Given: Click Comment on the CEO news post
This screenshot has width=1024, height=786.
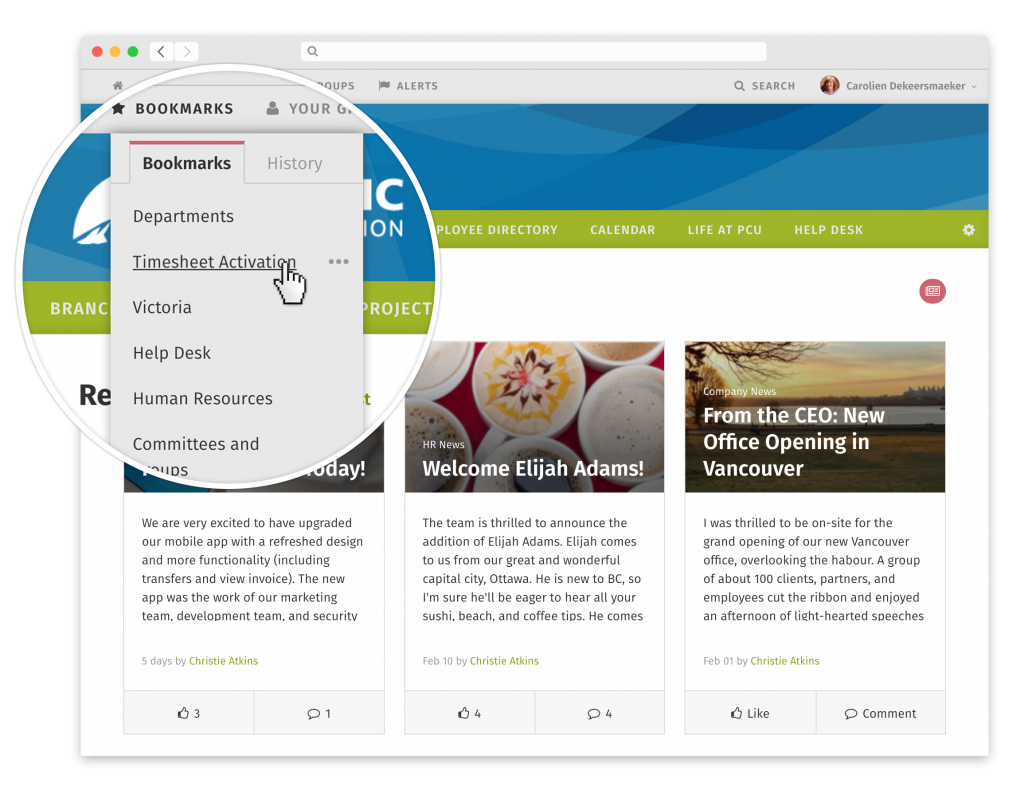Looking at the screenshot, I should (x=880, y=713).
